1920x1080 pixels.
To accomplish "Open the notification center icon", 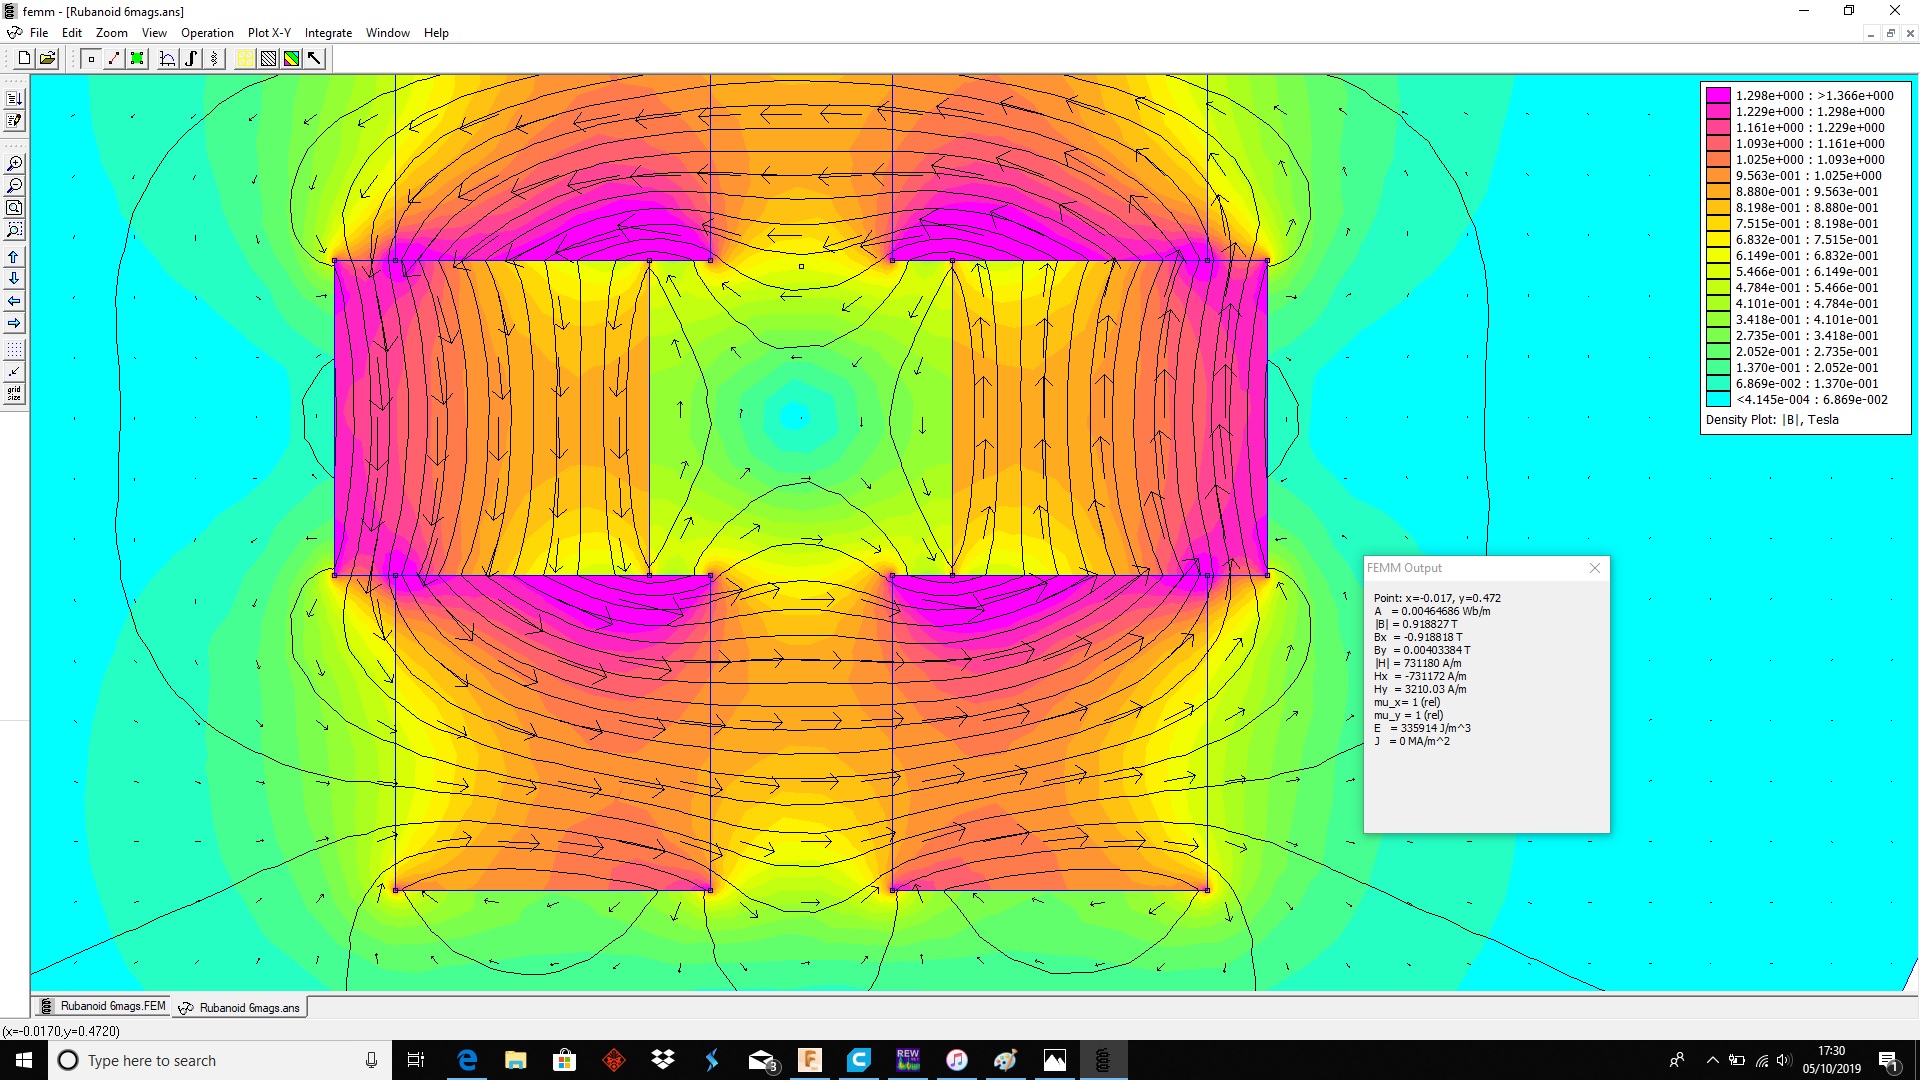I will tap(1889, 1061).
